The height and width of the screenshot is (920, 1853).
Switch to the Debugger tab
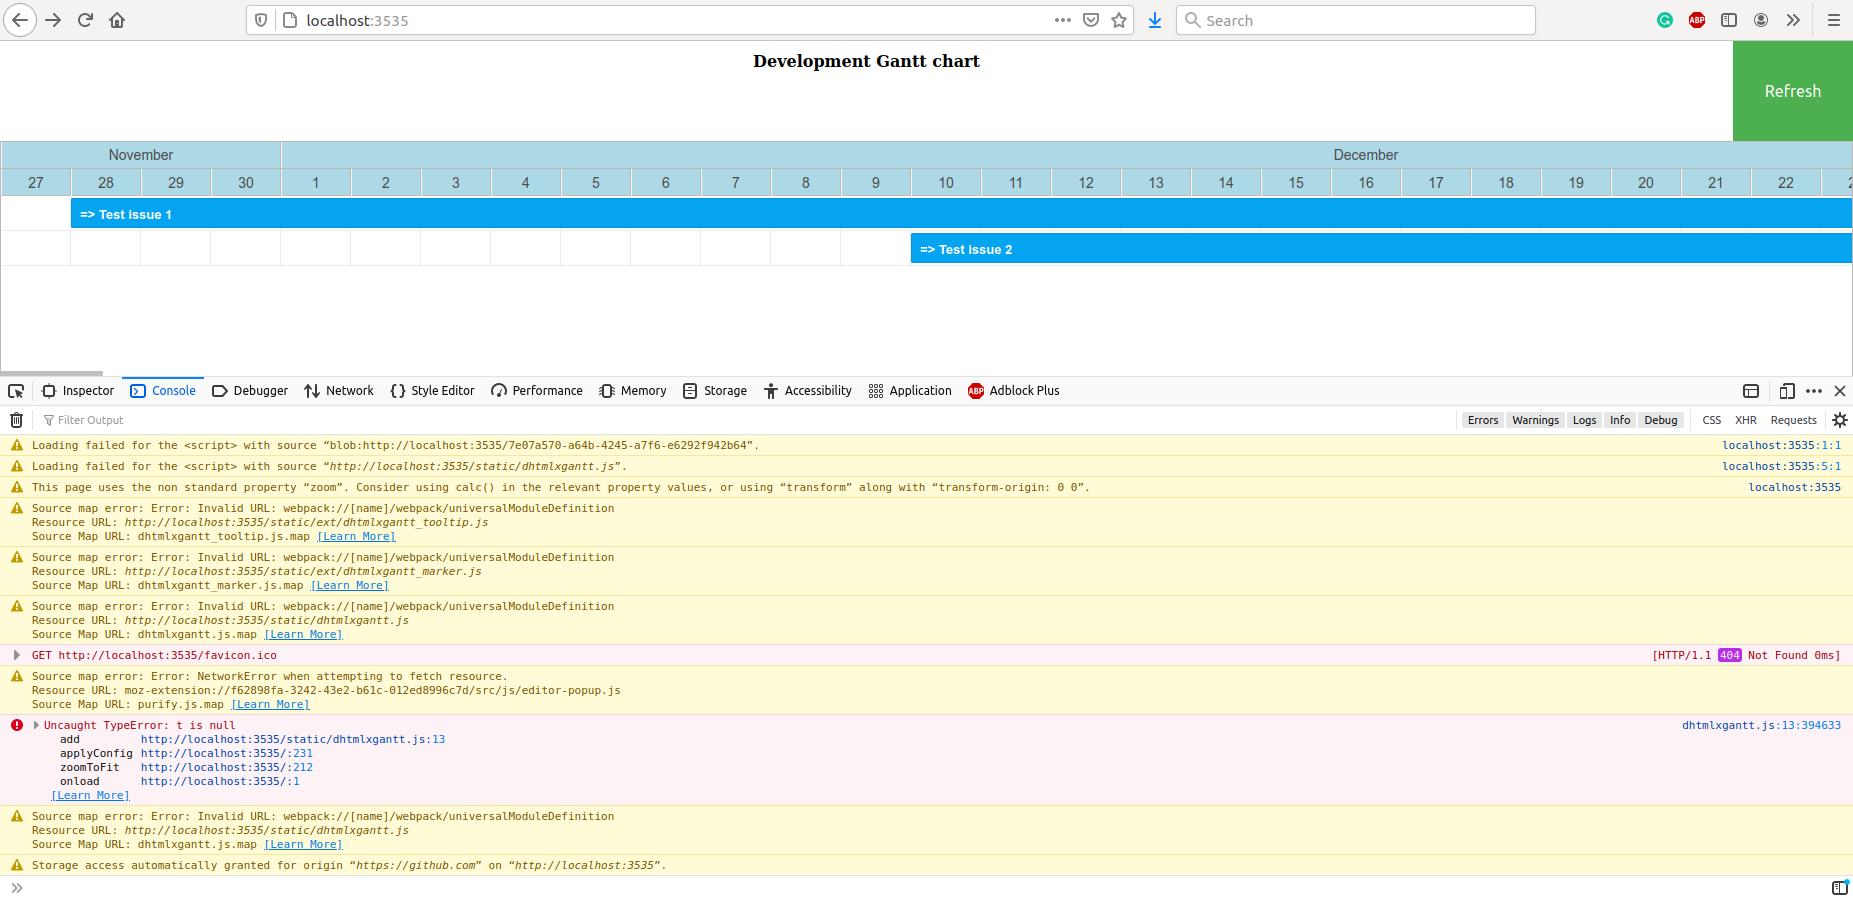(250, 391)
